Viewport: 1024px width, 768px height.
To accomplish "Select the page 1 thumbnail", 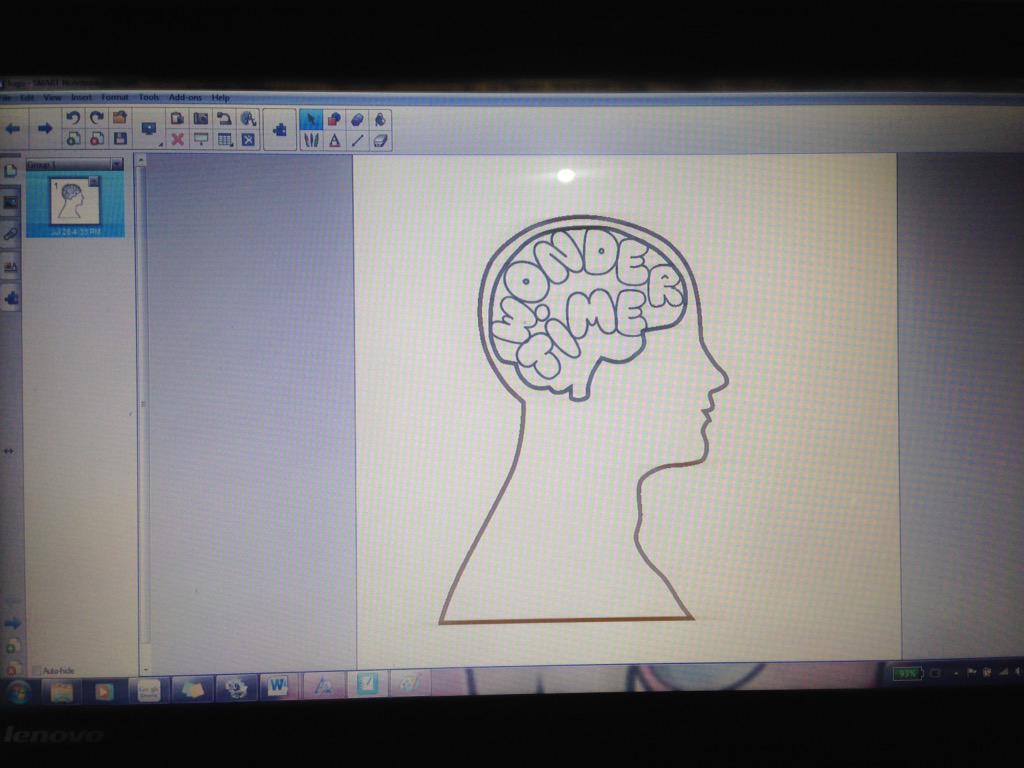I will pos(75,201).
